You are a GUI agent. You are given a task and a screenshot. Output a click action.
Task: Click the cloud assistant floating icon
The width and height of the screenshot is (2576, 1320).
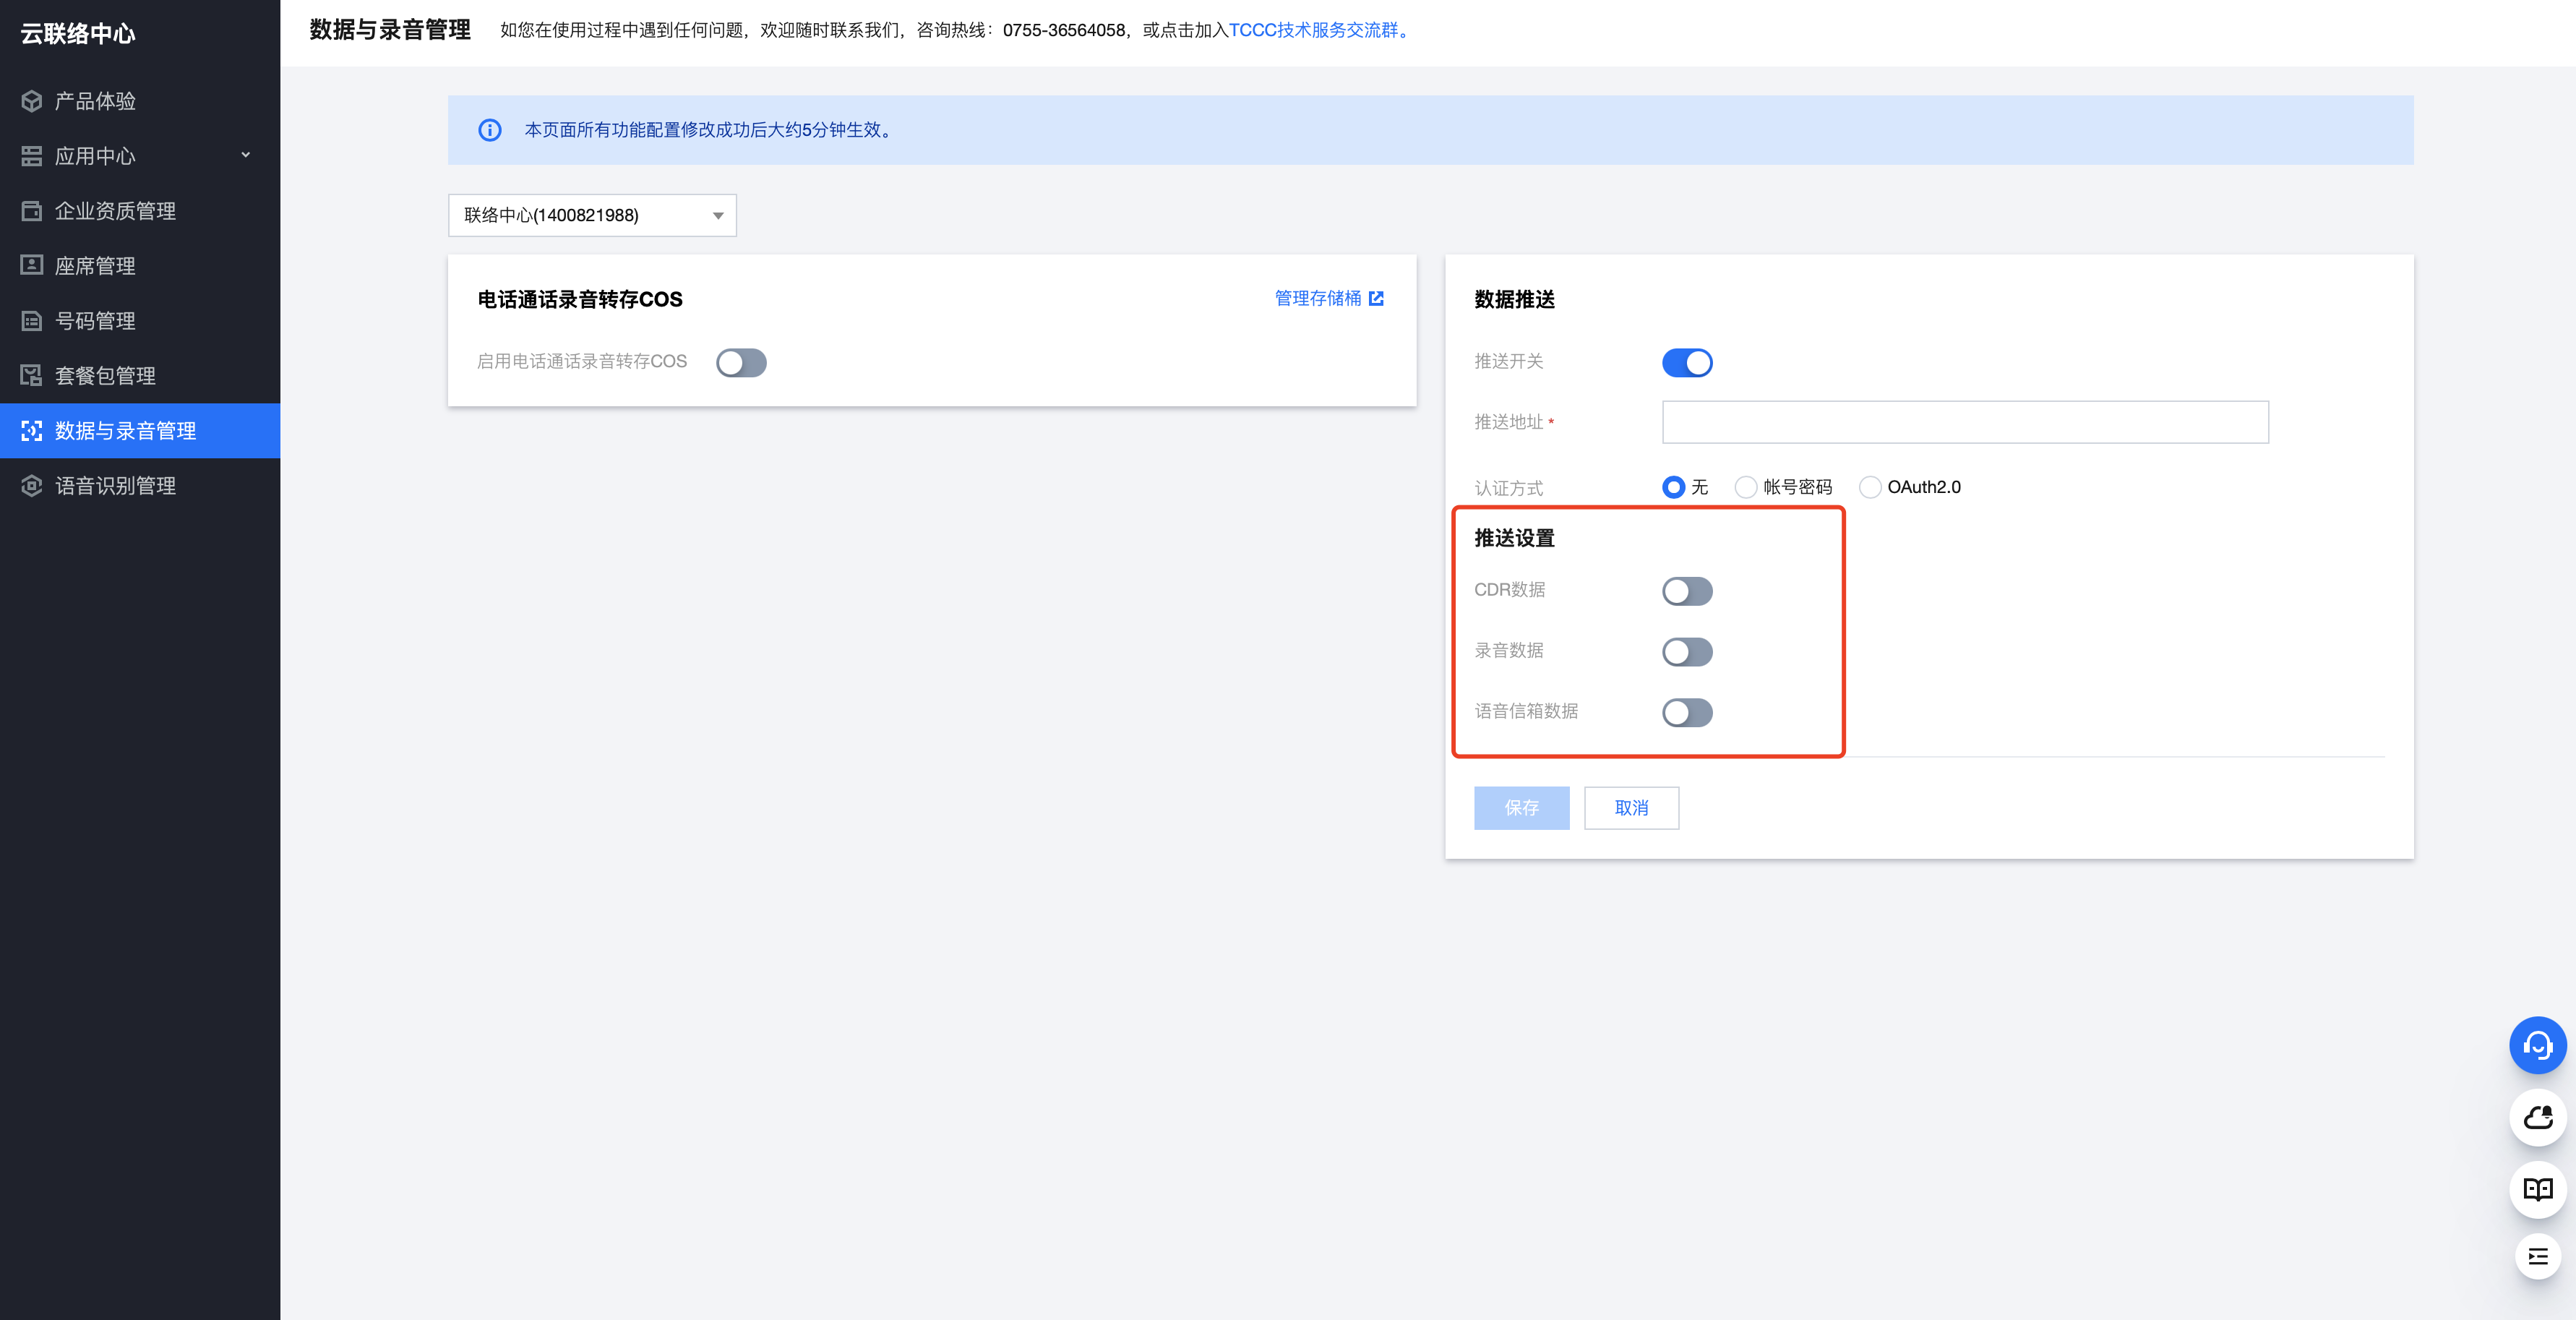[x=2537, y=1117]
